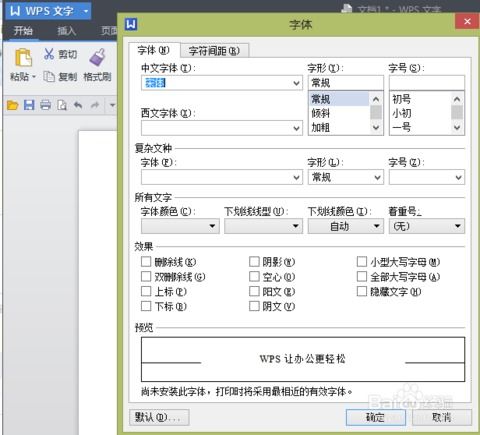Toggle the 阳文(E) checkbox

(x=254, y=291)
